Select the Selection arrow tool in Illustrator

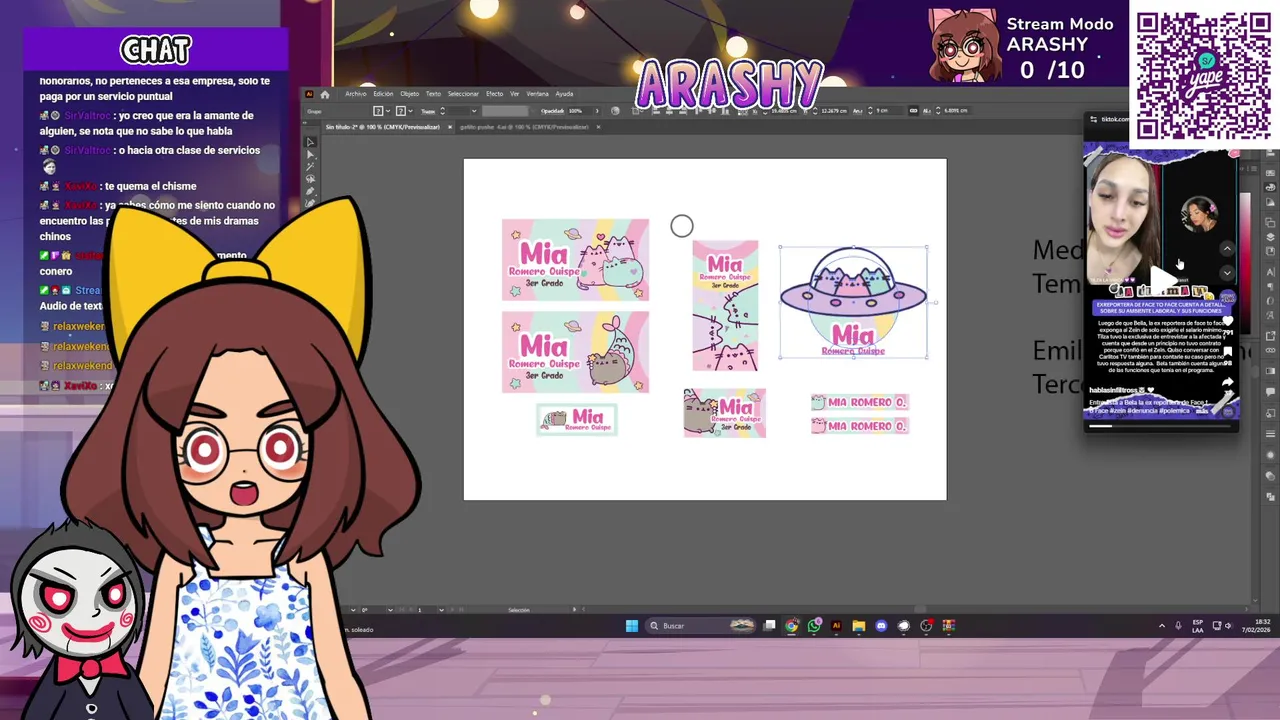pos(310,142)
